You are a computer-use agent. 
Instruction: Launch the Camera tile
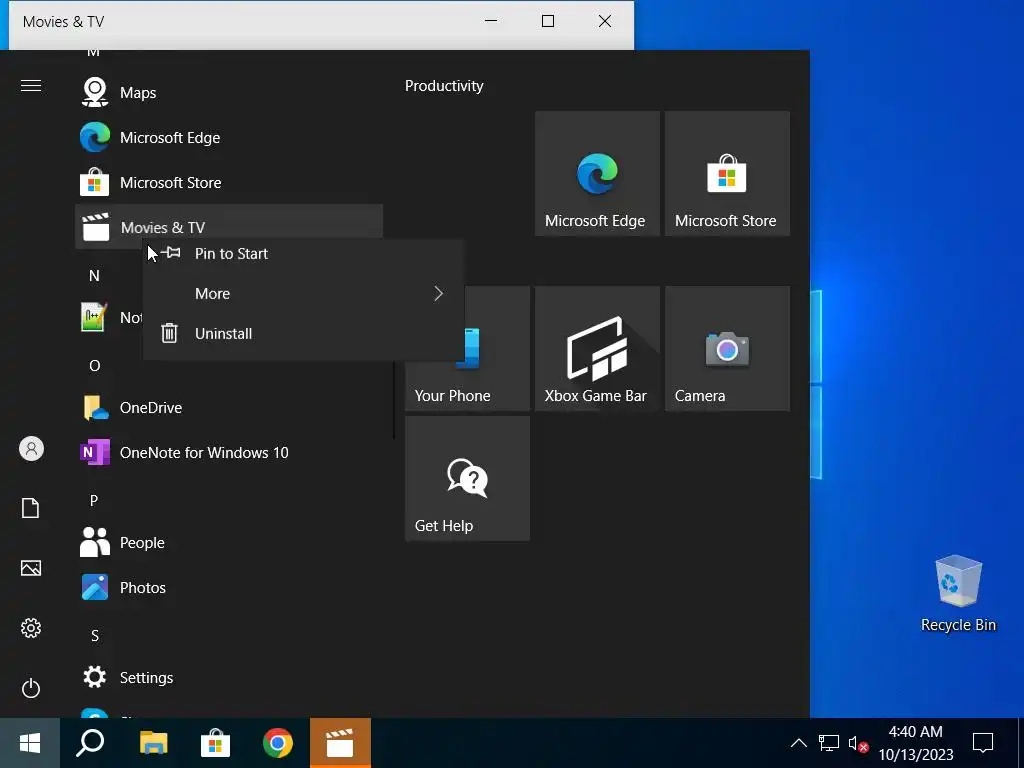click(x=727, y=349)
